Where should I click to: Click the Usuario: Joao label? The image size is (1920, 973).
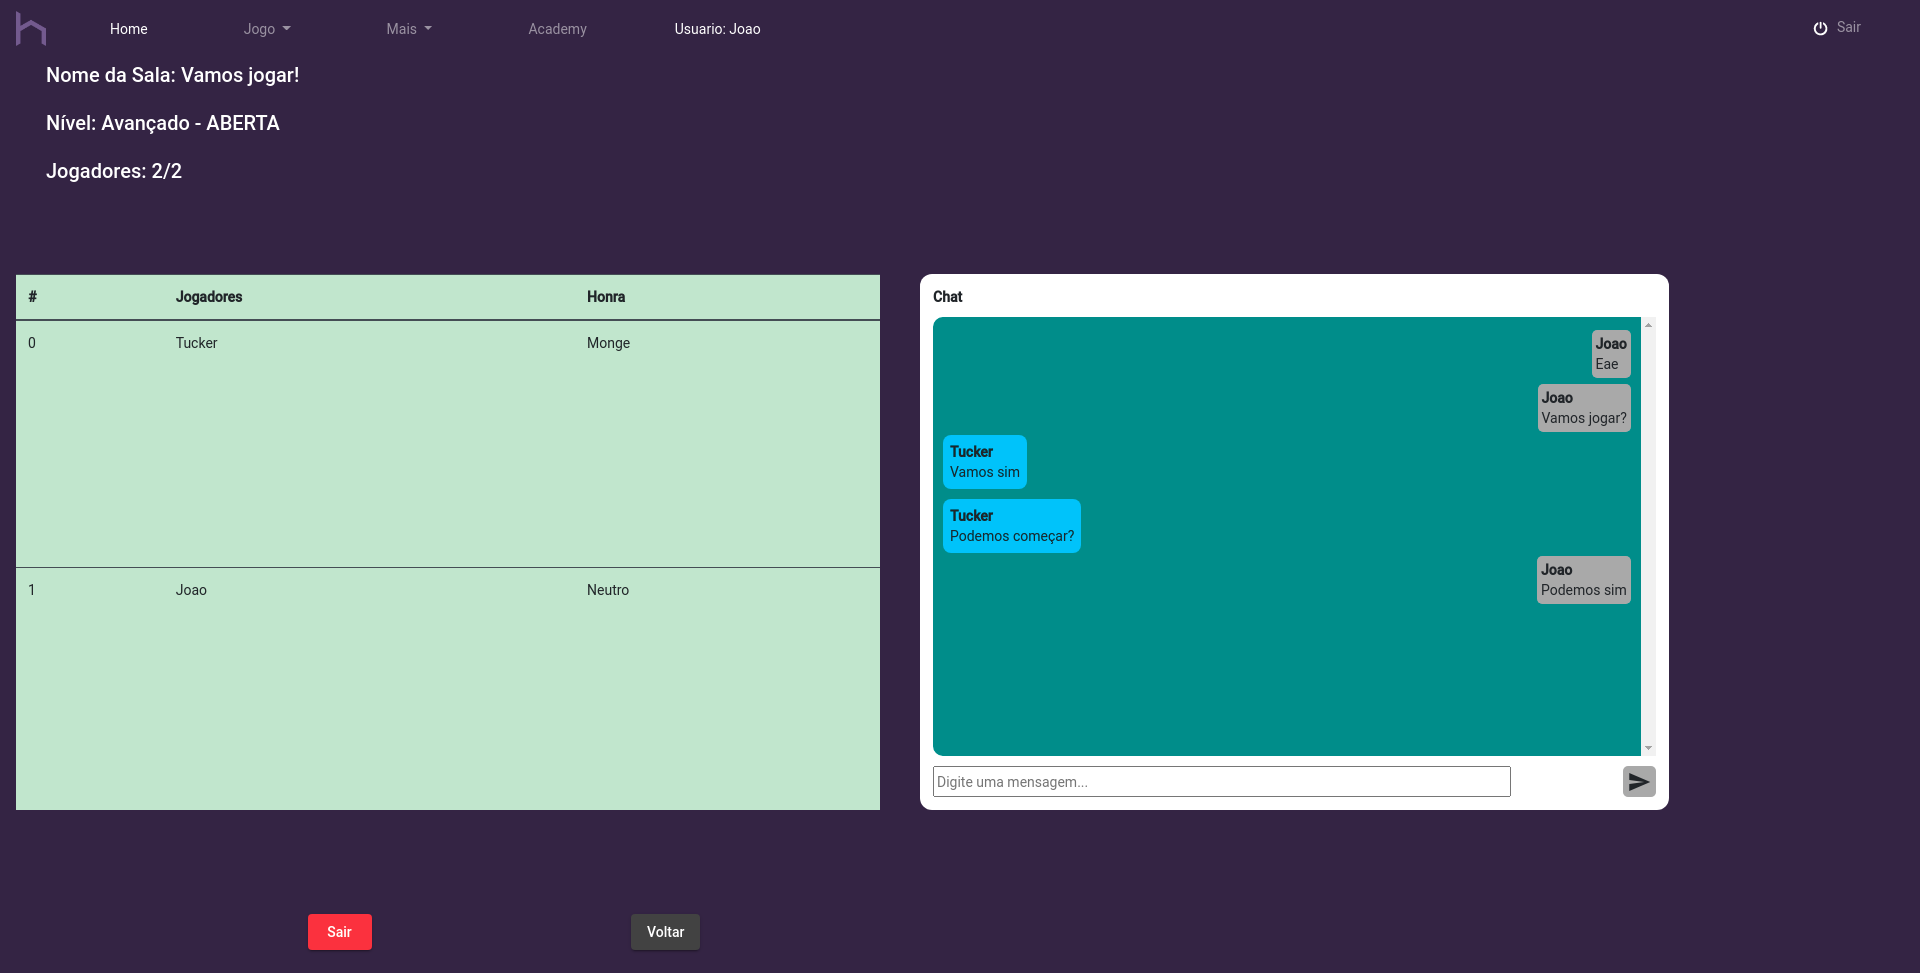coord(717,29)
